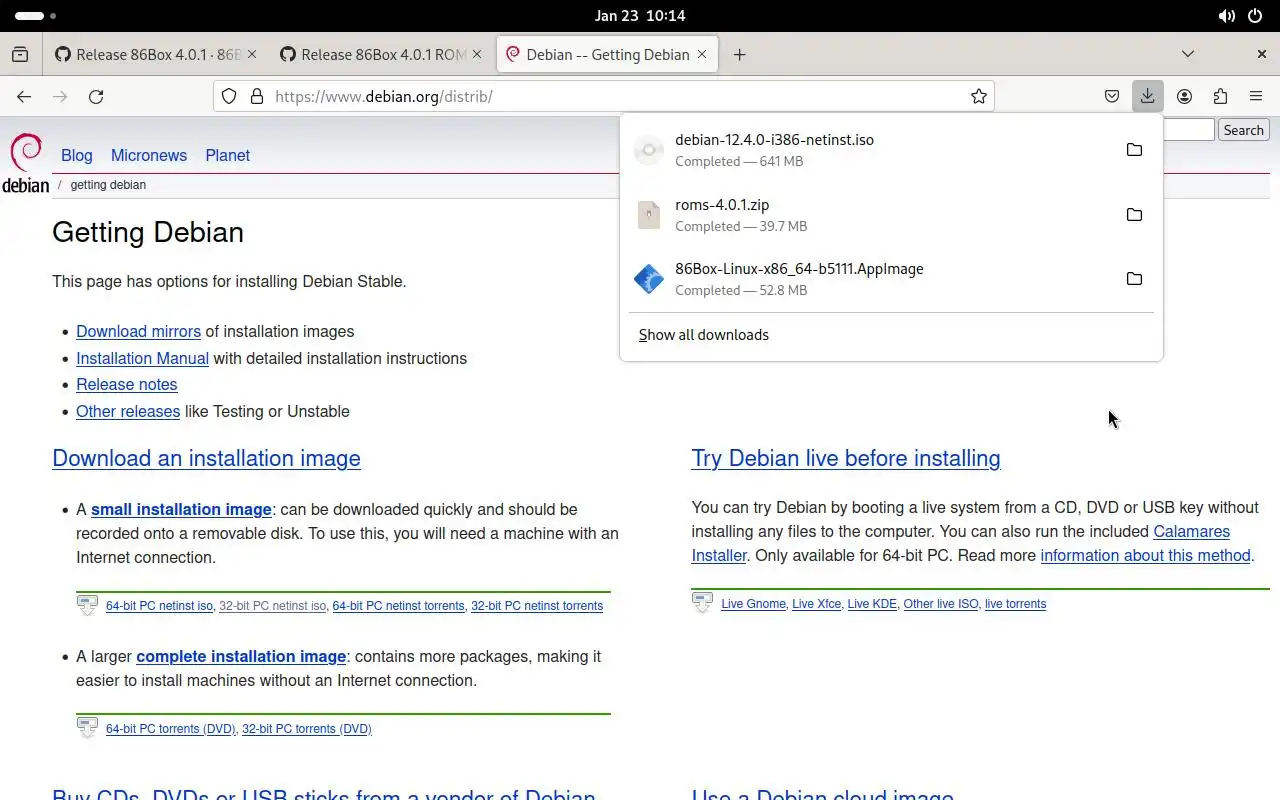Bookmark this page with the star

(x=979, y=96)
